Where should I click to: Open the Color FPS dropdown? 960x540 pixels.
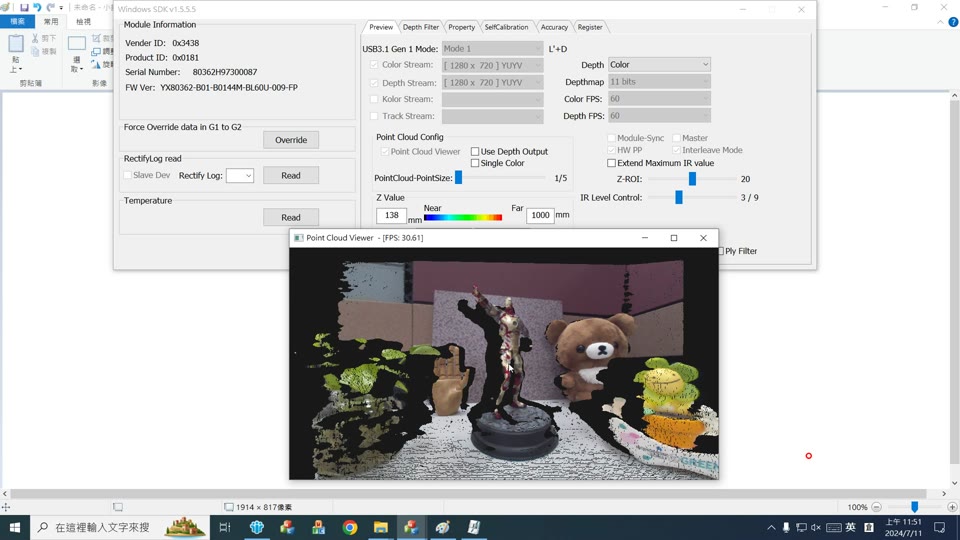coord(659,99)
